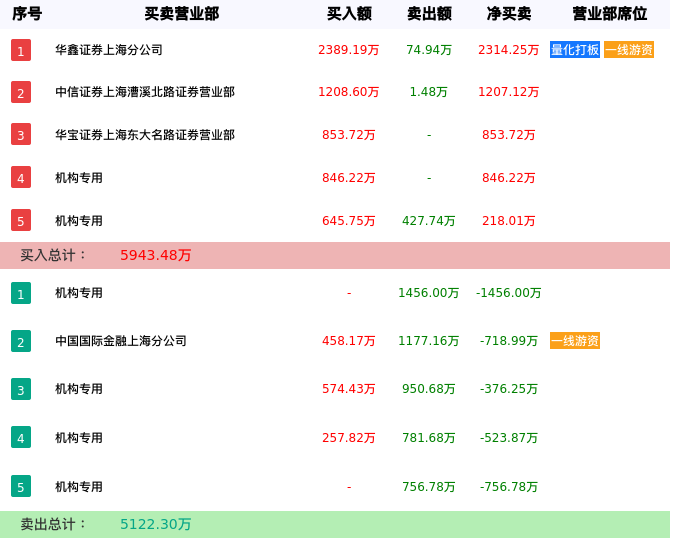Click the 买卖营业部 column header

tap(182, 14)
